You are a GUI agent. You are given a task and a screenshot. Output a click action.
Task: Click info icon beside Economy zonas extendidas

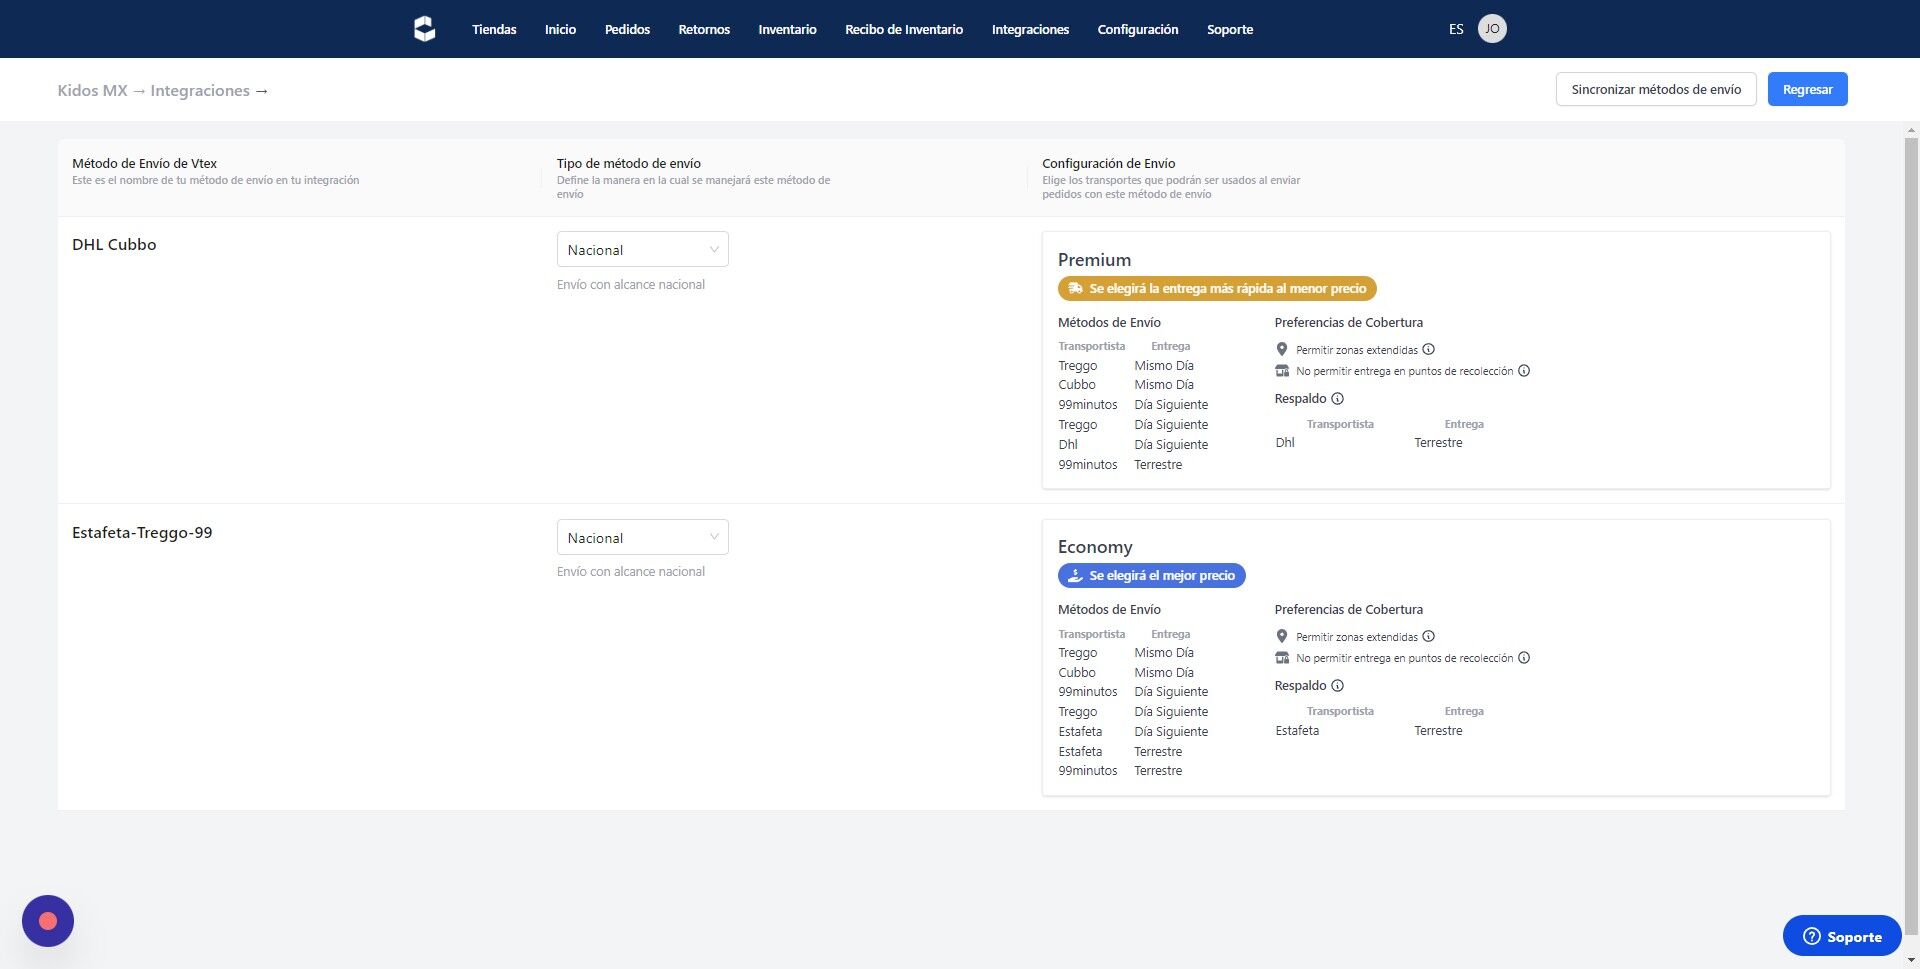point(1428,637)
